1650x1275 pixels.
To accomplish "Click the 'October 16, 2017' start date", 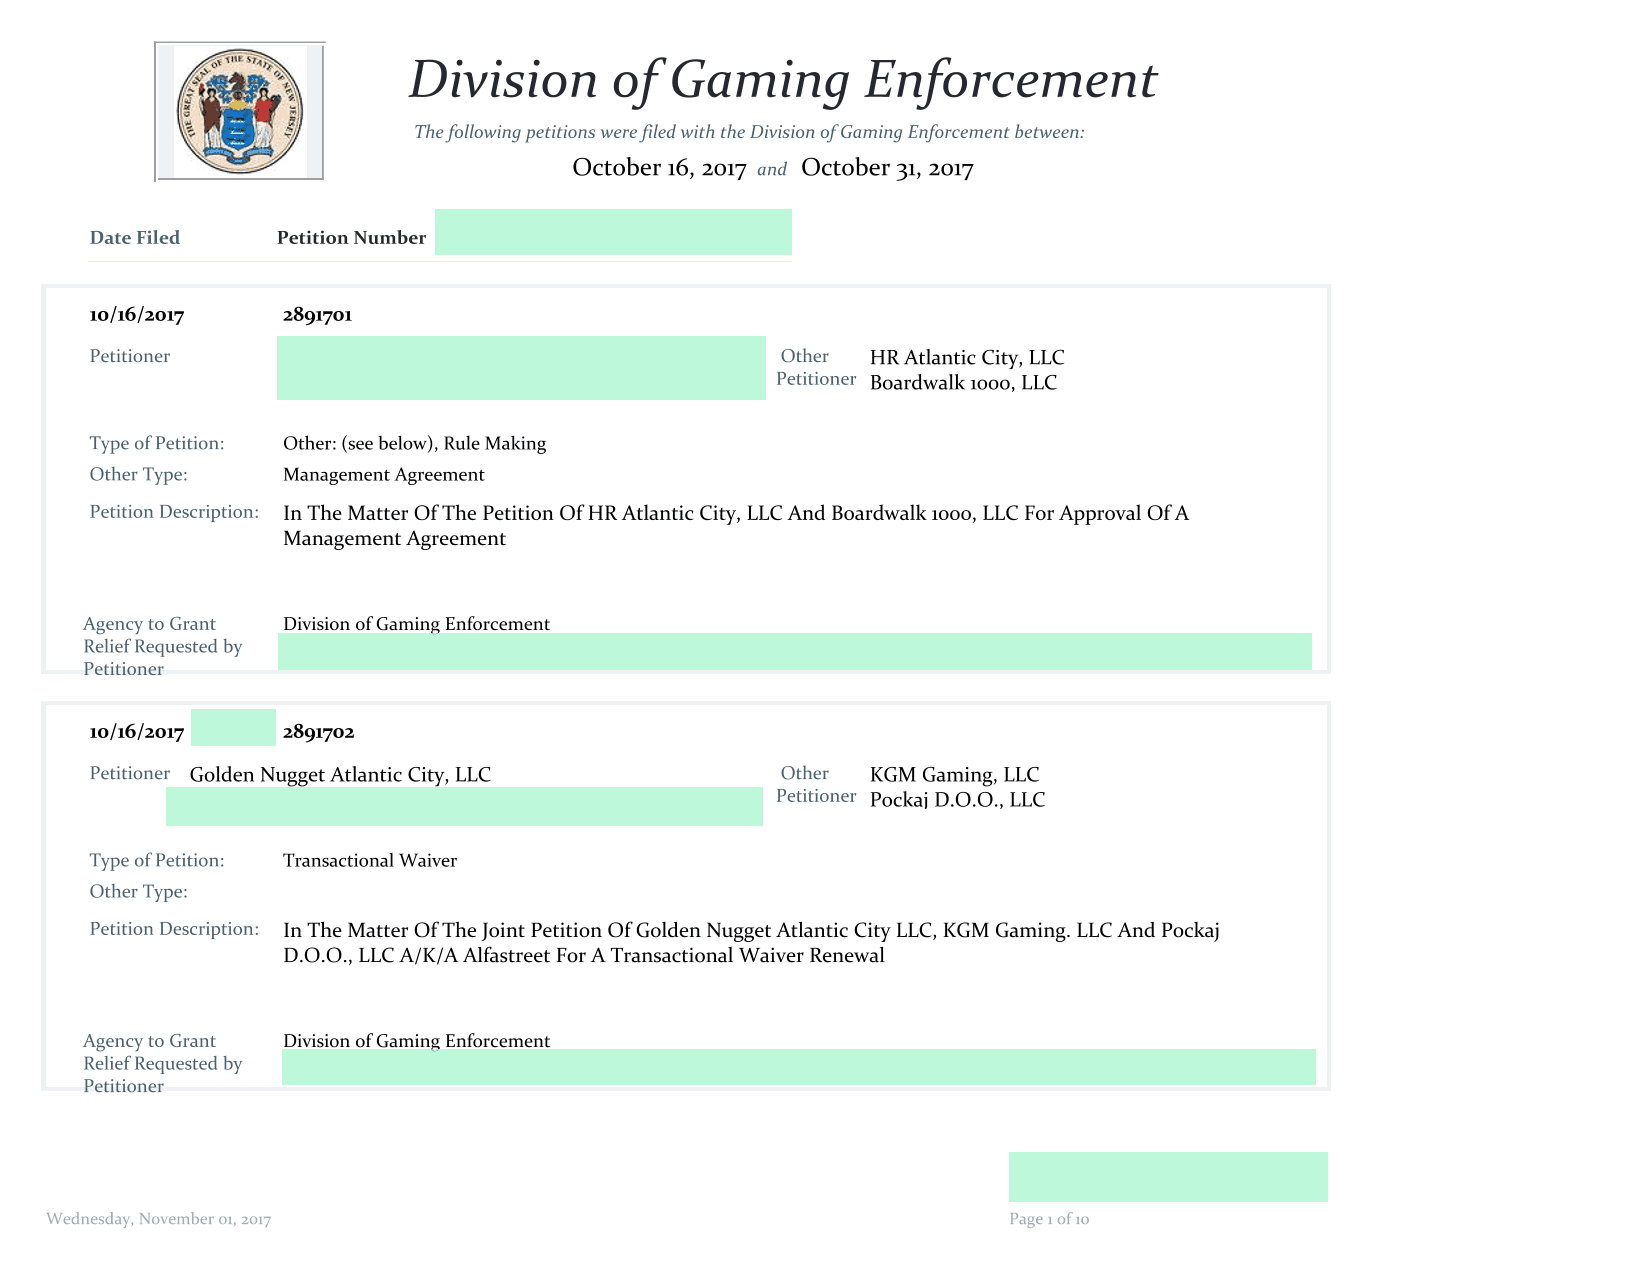I will click(x=659, y=168).
